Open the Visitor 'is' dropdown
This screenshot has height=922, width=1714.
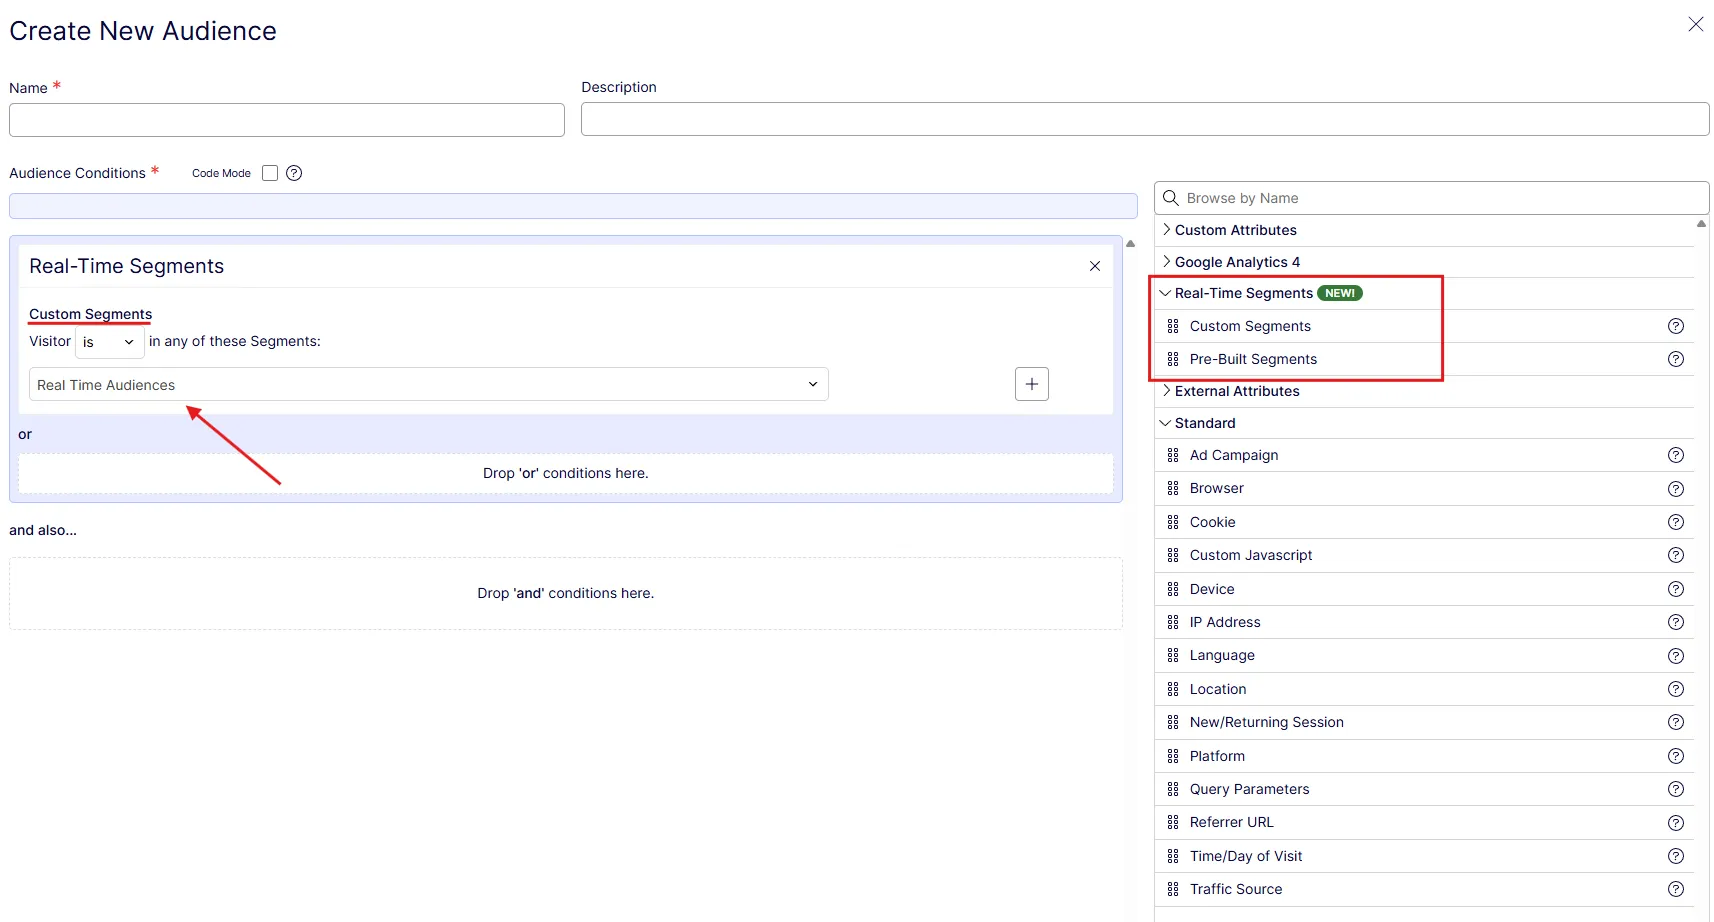coord(109,342)
